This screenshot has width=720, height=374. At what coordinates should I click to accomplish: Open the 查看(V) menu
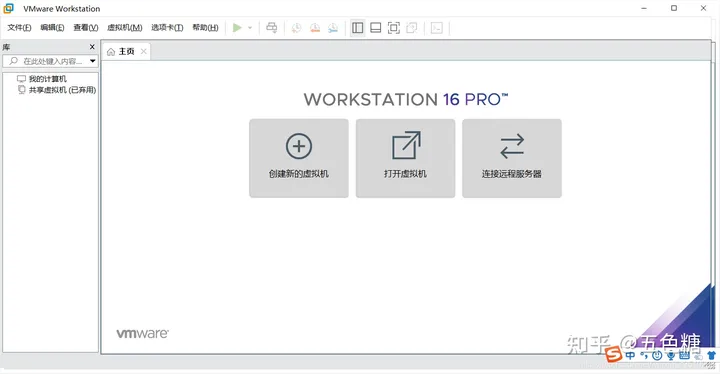point(86,28)
